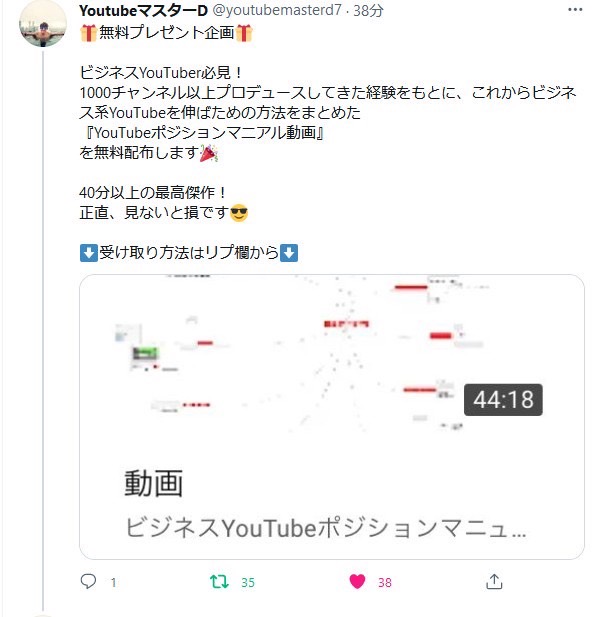Screen dimensions: 600x617
Task: Click the left gift emoji before 無料プレゼント企画
Action: (89, 33)
